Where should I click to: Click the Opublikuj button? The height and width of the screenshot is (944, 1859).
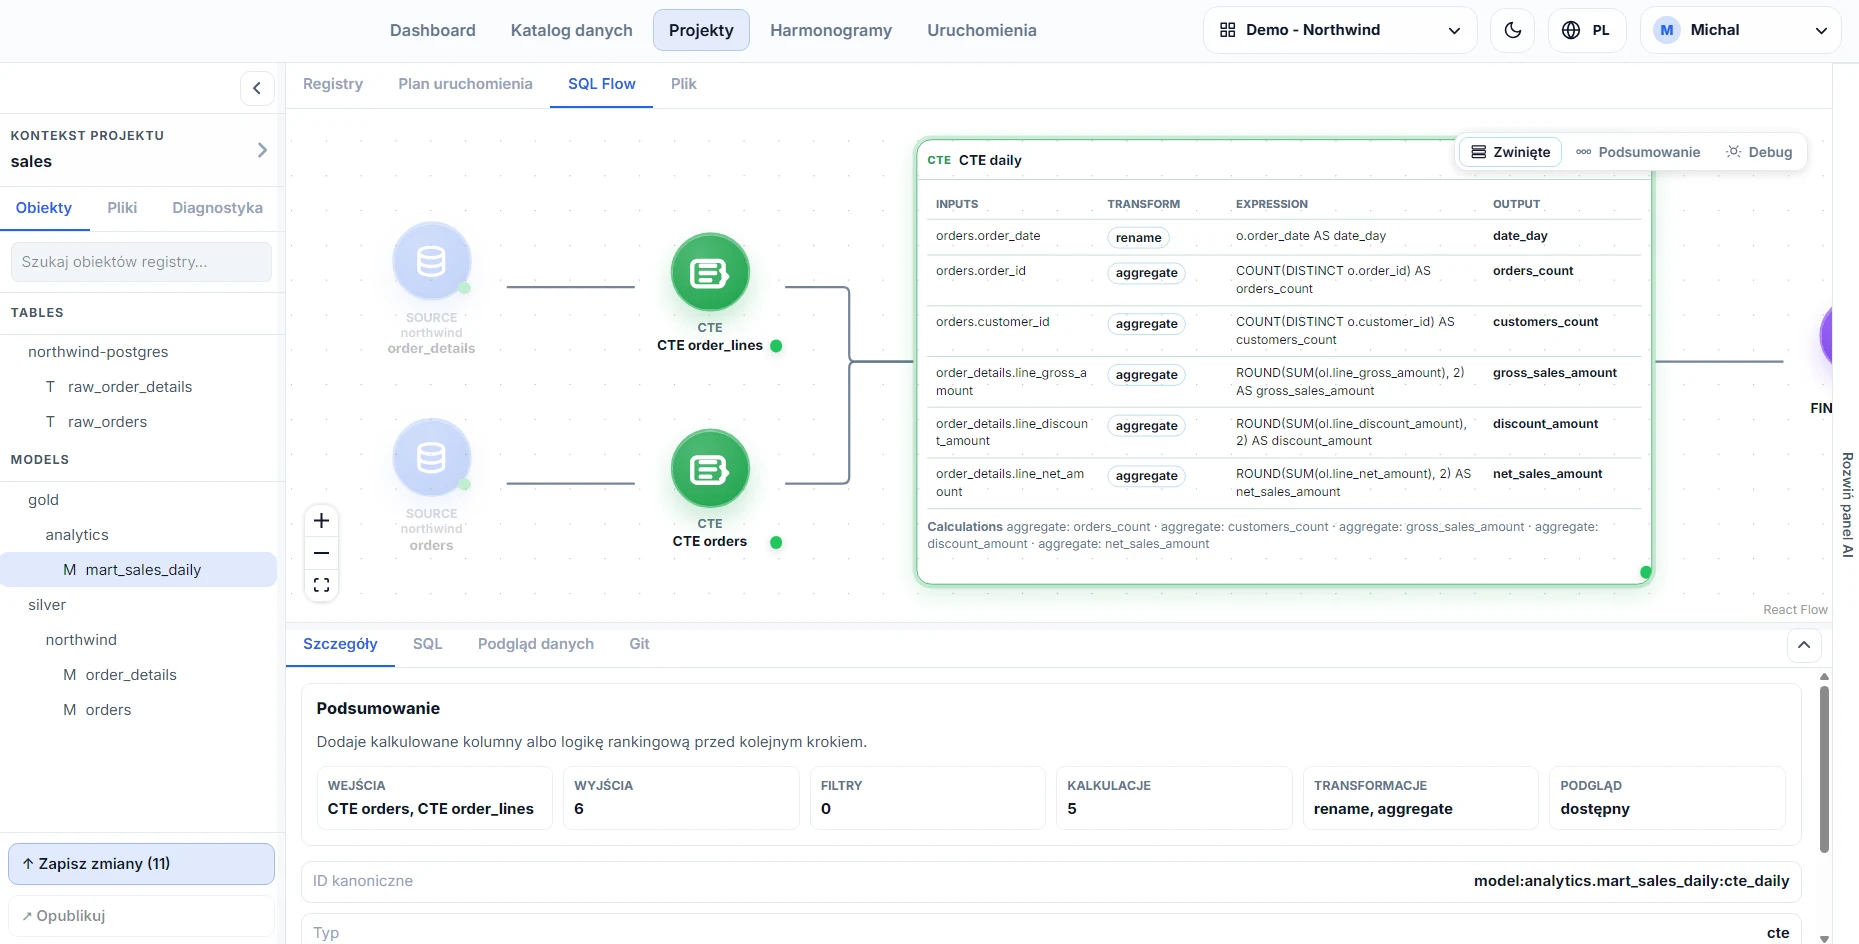click(141, 916)
